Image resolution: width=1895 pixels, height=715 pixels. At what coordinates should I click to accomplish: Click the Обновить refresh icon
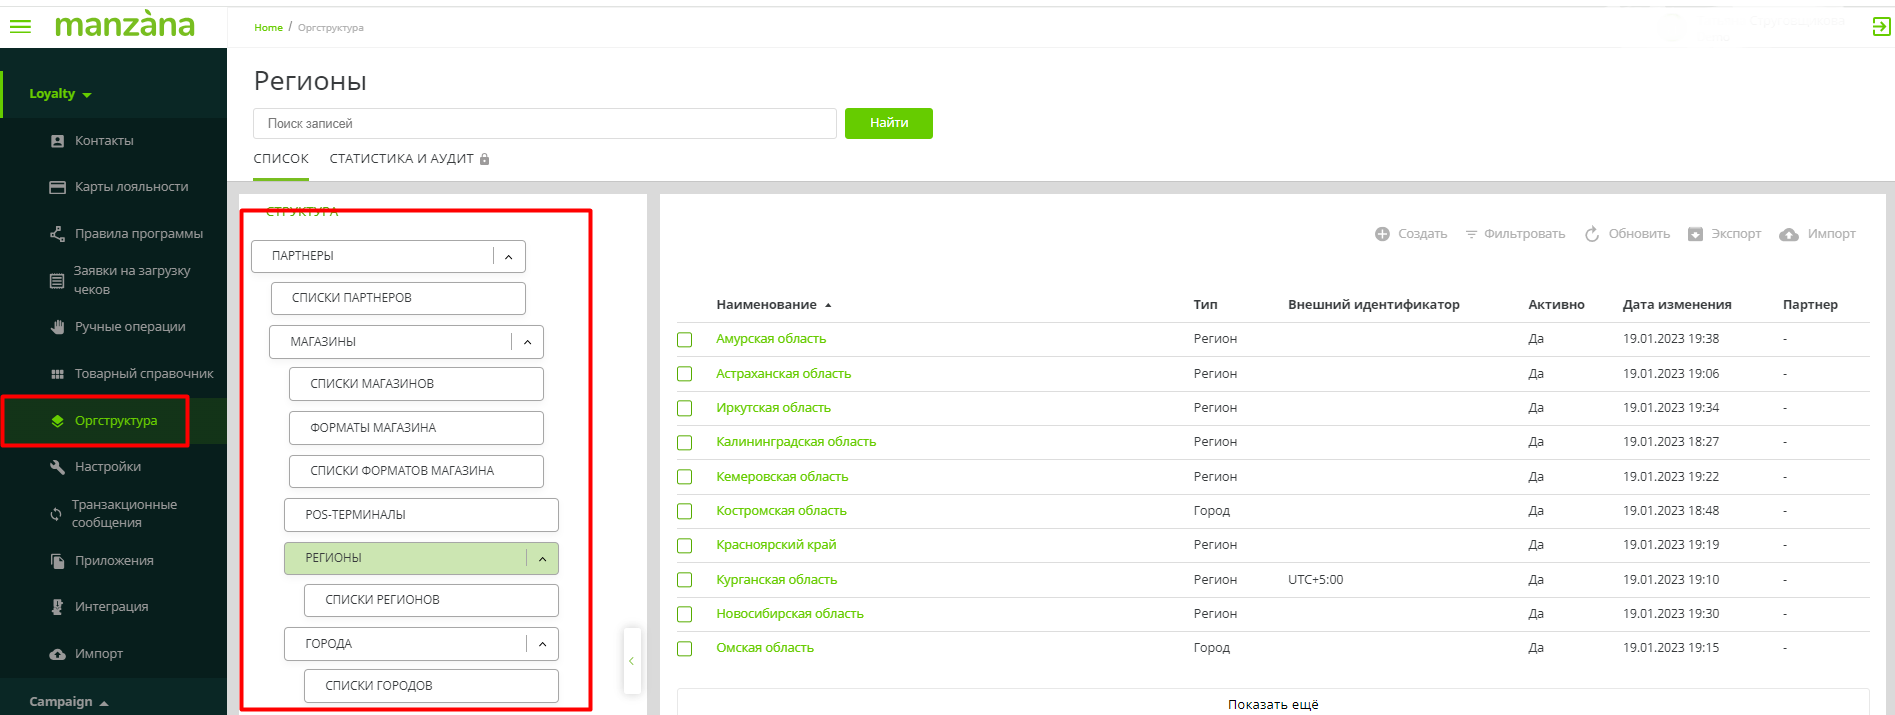pos(1592,234)
